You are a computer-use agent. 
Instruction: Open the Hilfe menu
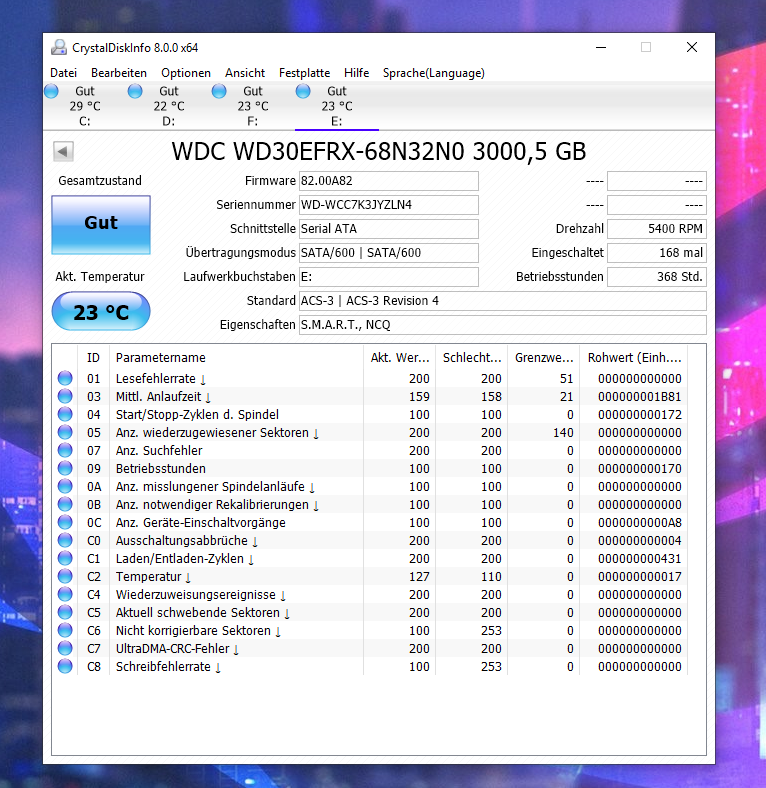(x=356, y=73)
